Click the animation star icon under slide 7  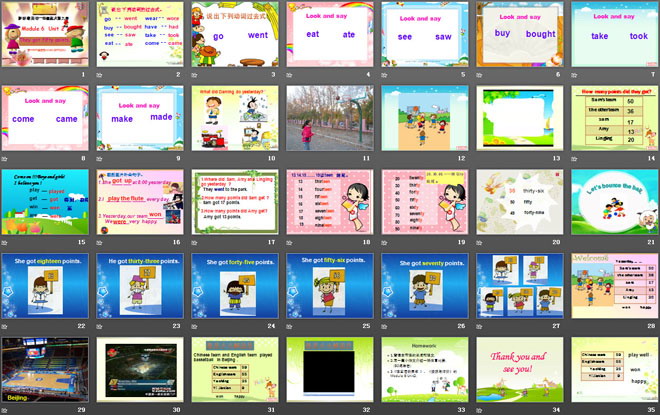[x=574, y=75]
